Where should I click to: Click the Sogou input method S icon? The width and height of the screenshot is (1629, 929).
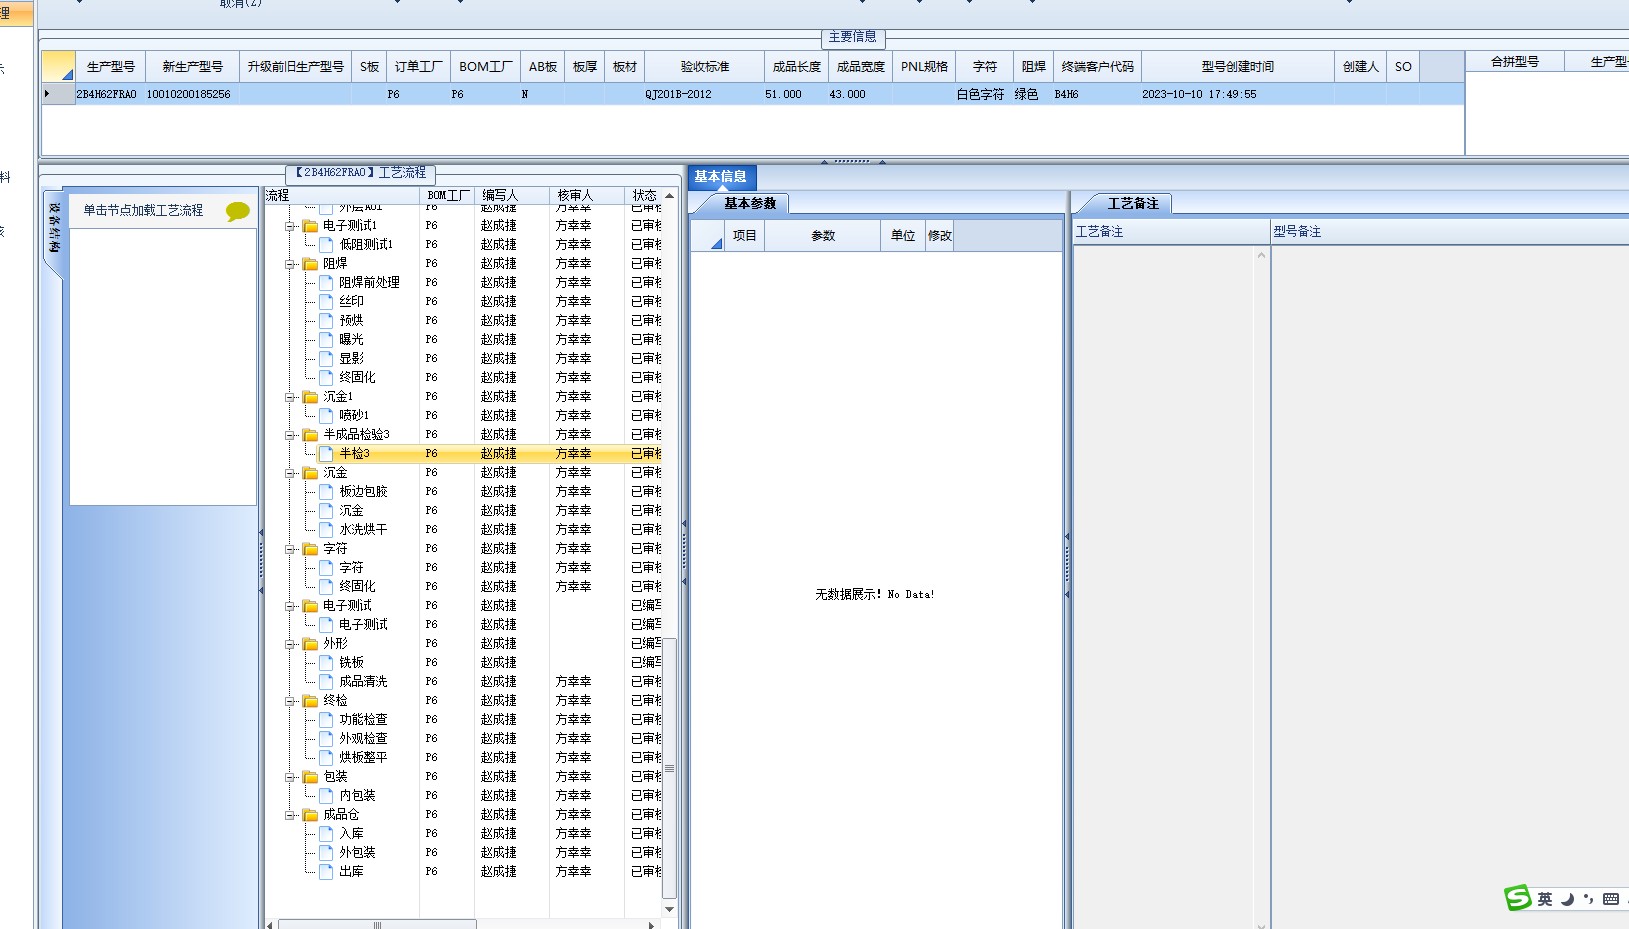click(1518, 898)
